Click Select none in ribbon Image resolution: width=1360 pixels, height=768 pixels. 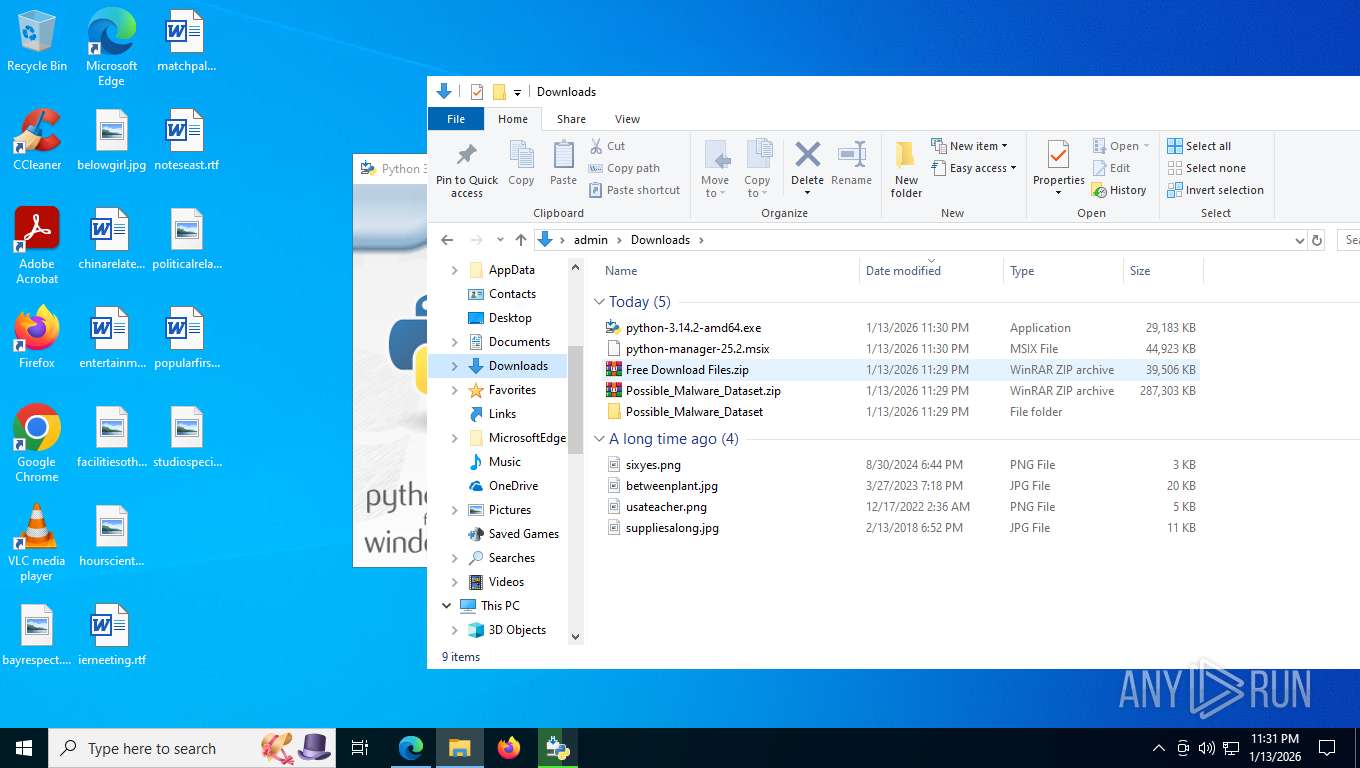(1206, 168)
